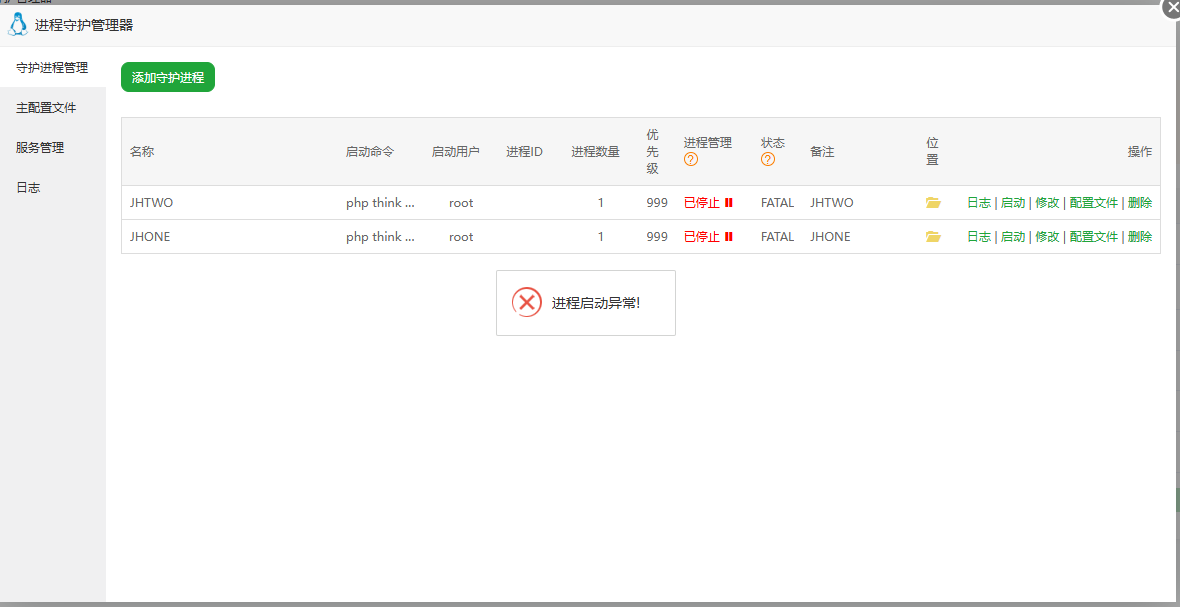The width and height of the screenshot is (1180, 607).
Task: Click help icon under 进程管理 header
Action: tap(691, 159)
